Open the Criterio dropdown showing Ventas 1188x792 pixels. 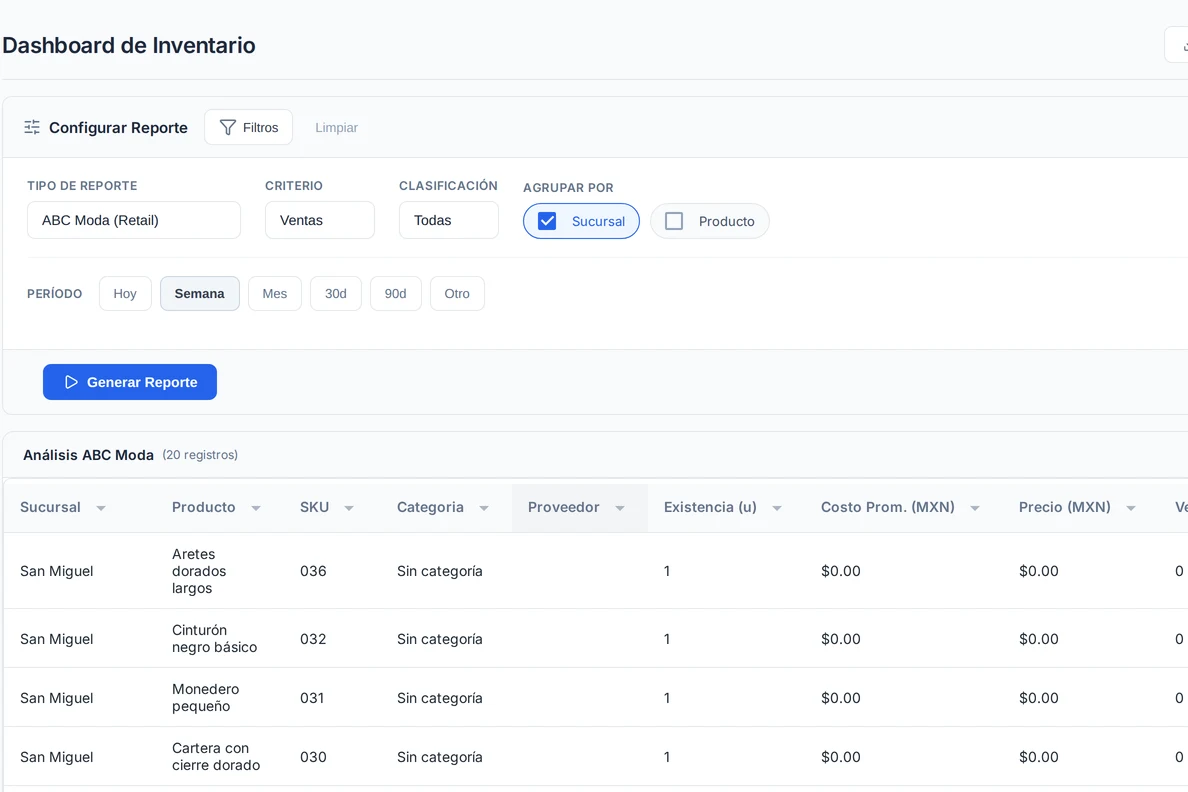[320, 220]
